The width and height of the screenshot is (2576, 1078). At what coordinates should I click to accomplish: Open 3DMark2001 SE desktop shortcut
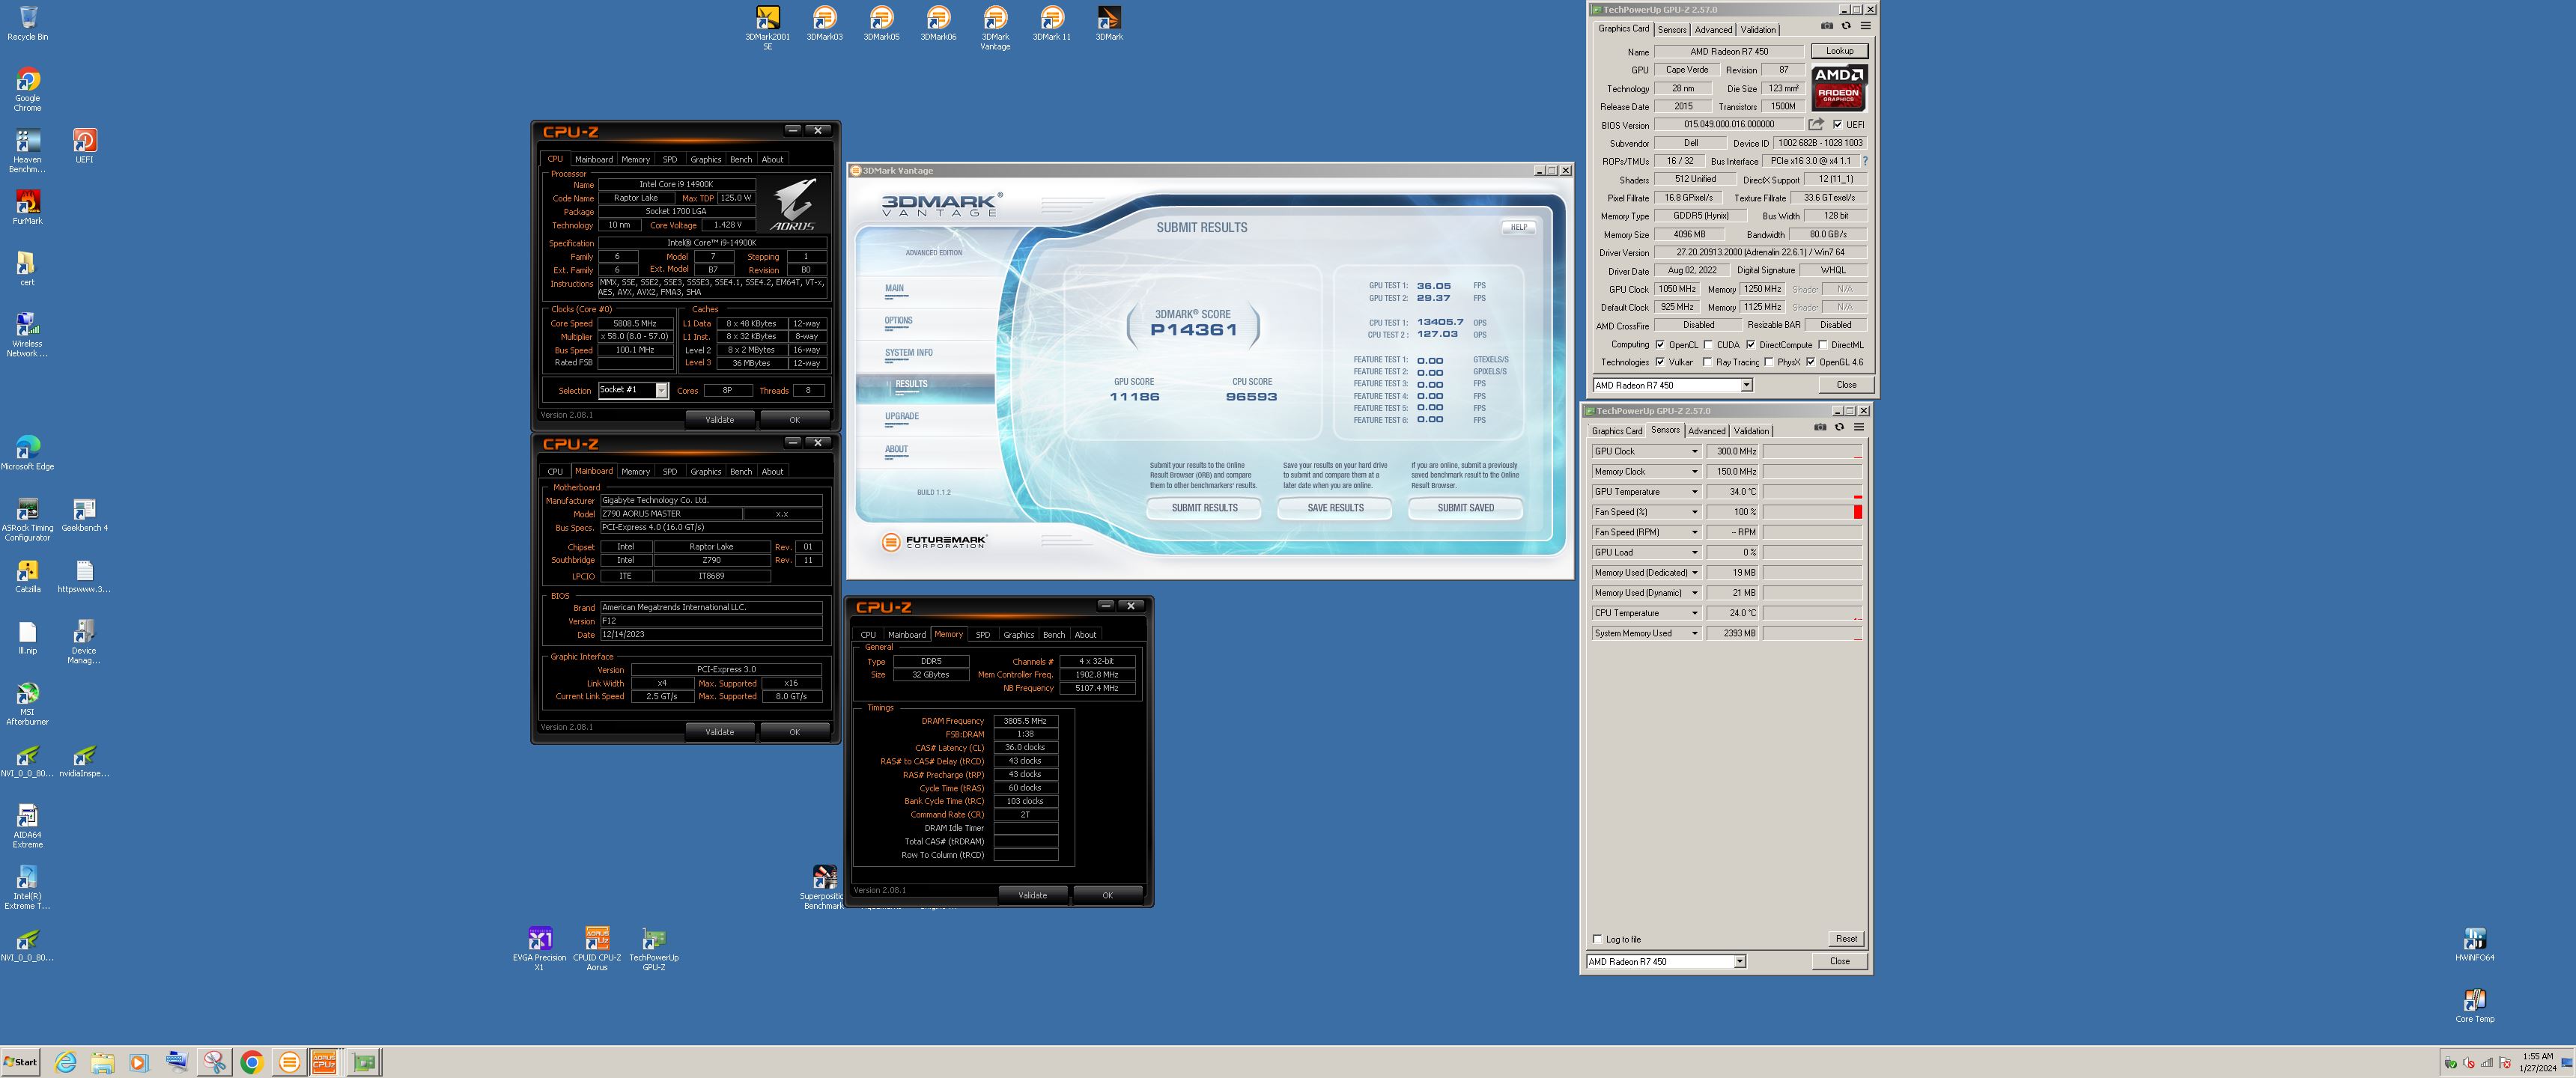pos(767,27)
